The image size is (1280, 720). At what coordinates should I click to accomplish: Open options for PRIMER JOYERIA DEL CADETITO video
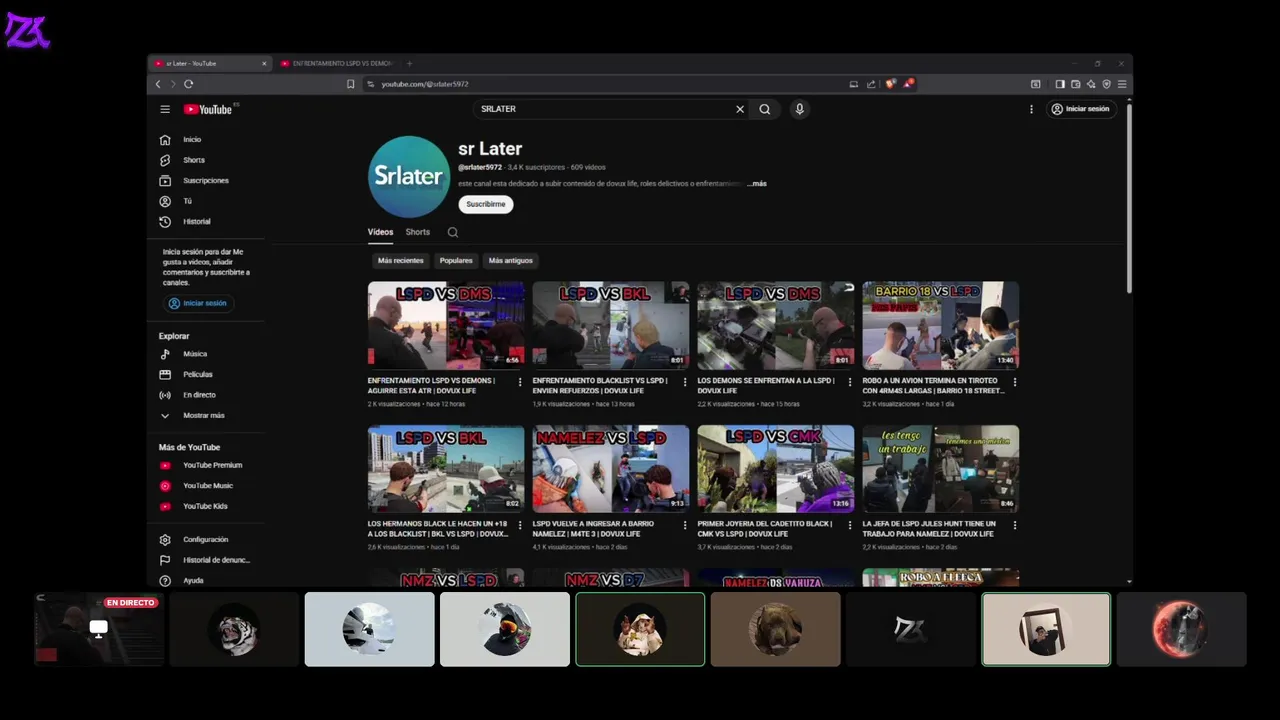[x=850, y=525]
